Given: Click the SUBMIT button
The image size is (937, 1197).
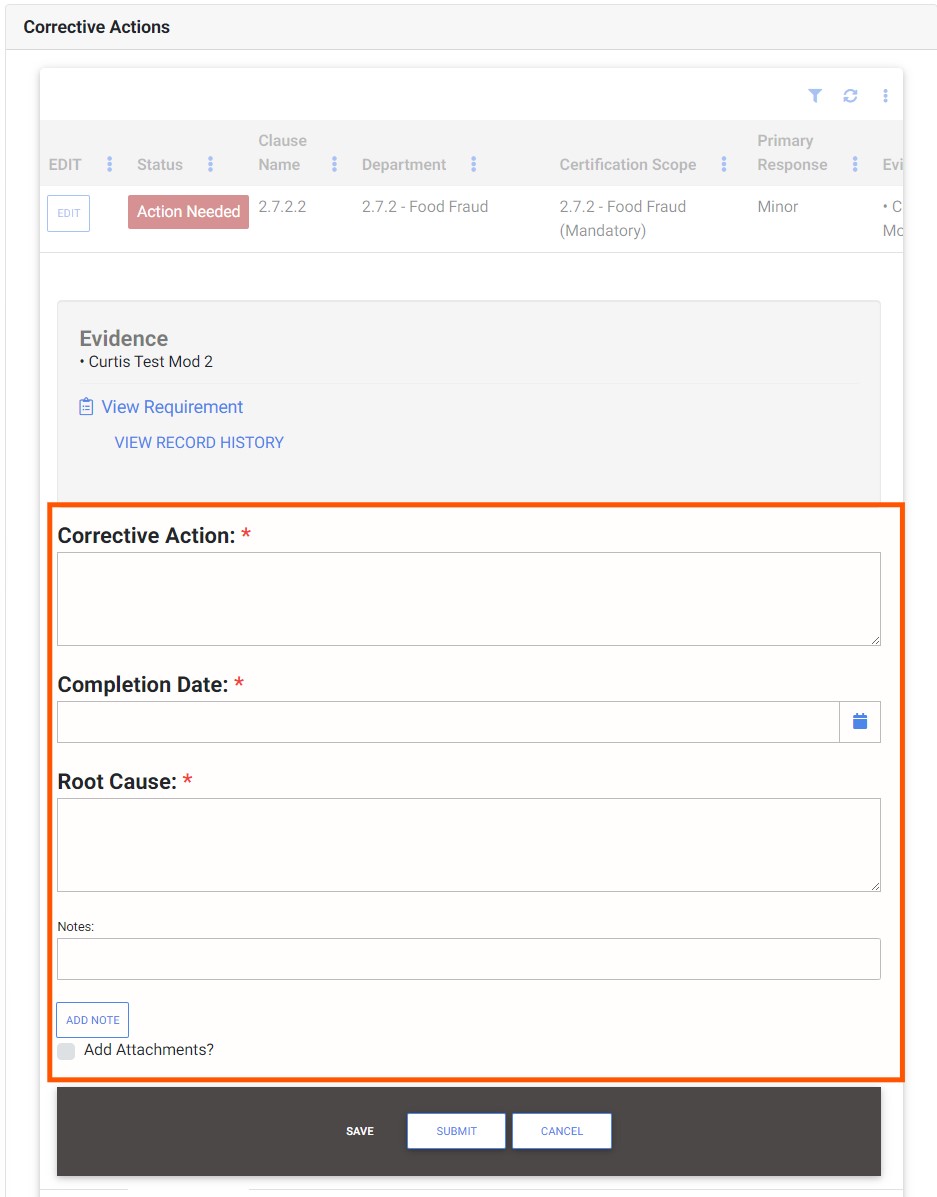Looking at the screenshot, I should coord(456,1131).
